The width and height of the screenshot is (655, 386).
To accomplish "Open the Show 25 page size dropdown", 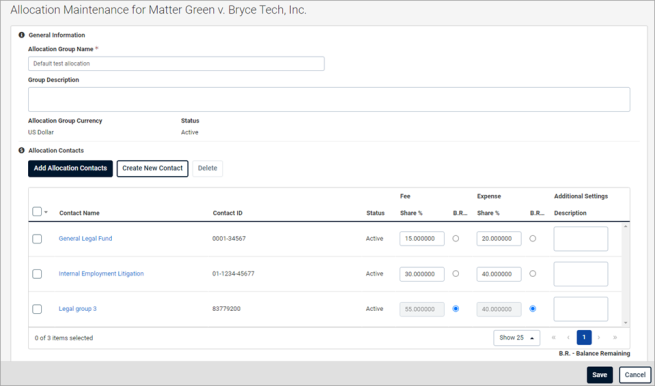I will [x=517, y=338].
